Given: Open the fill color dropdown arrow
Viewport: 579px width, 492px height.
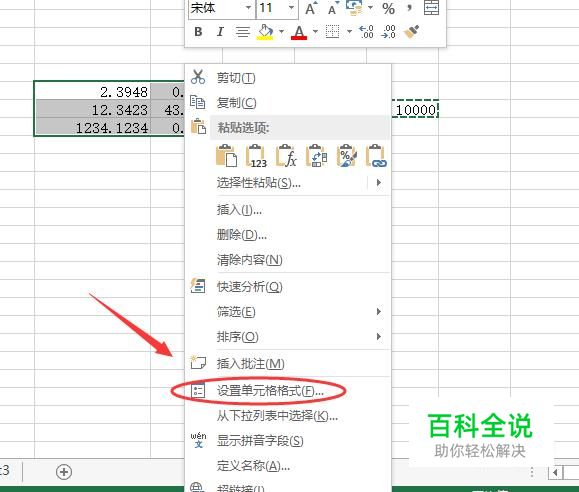Looking at the screenshot, I should click(282, 32).
